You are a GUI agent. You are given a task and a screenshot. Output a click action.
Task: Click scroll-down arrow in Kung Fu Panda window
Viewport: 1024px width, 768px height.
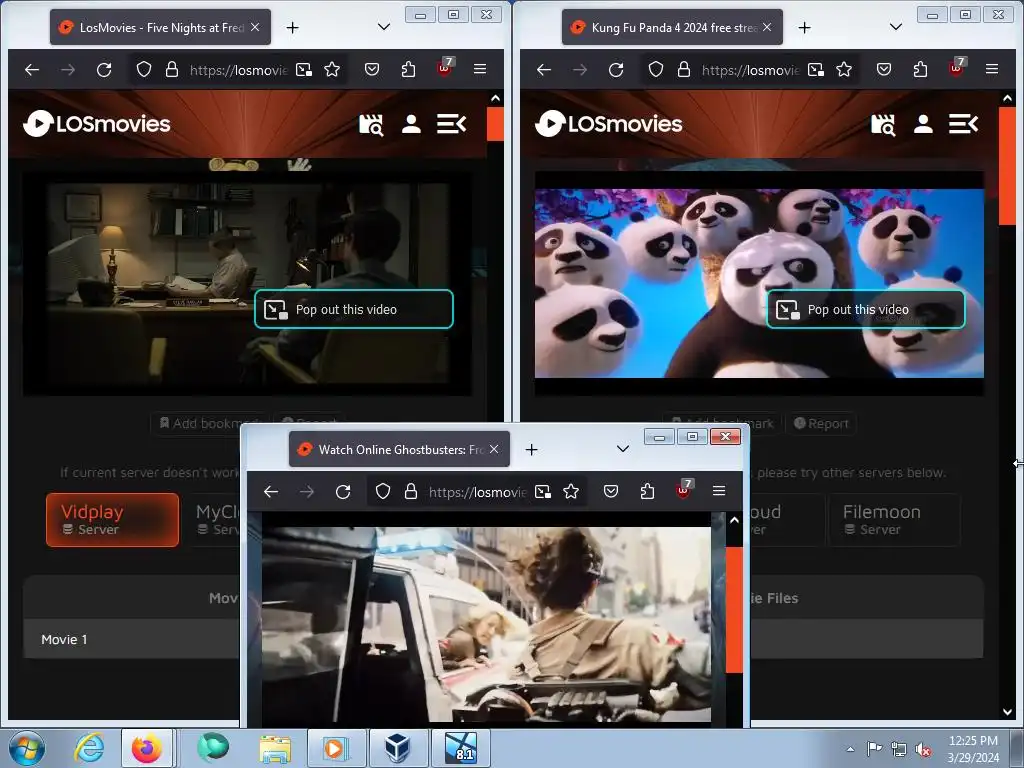[1007, 712]
